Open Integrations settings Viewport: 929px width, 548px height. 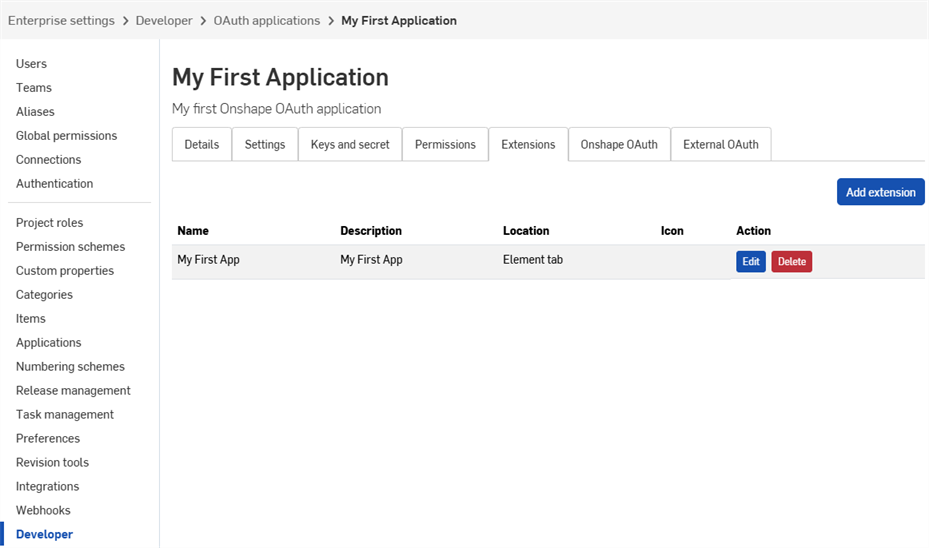(x=47, y=486)
